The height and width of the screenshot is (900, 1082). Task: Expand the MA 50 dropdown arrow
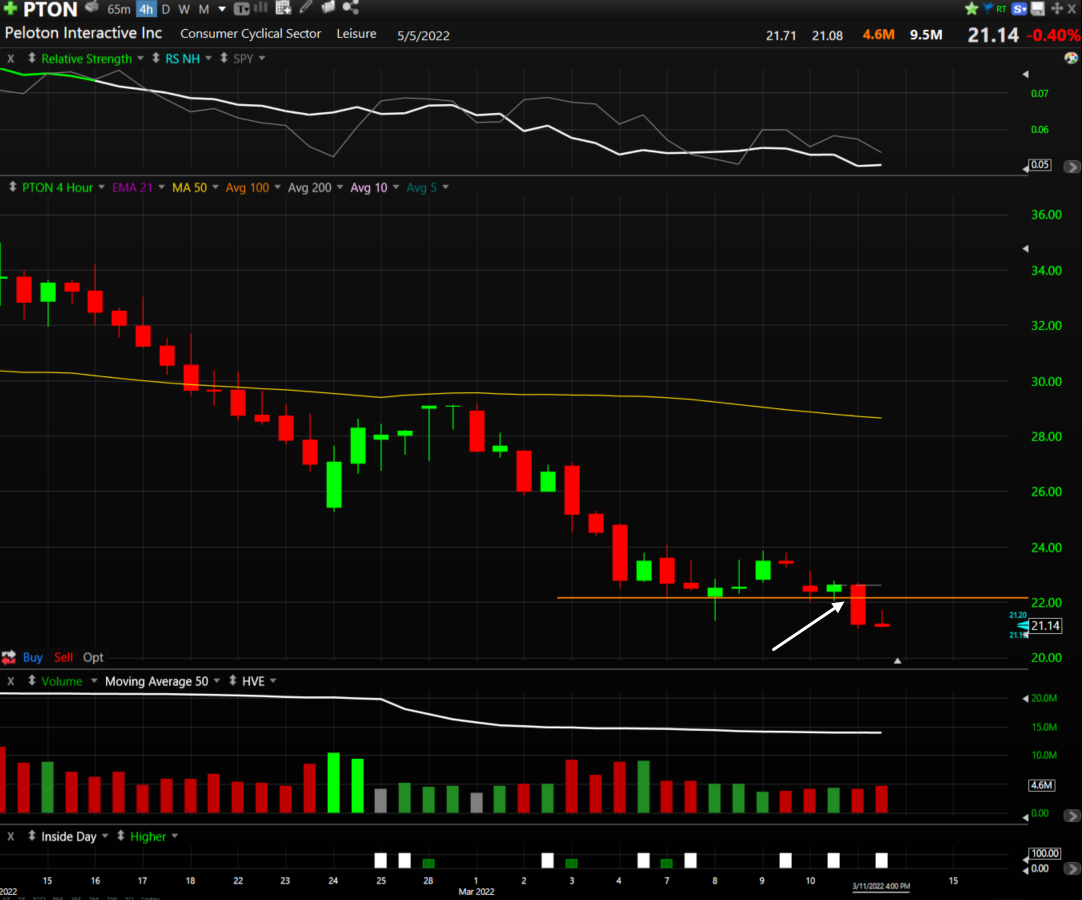click(x=215, y=187)
